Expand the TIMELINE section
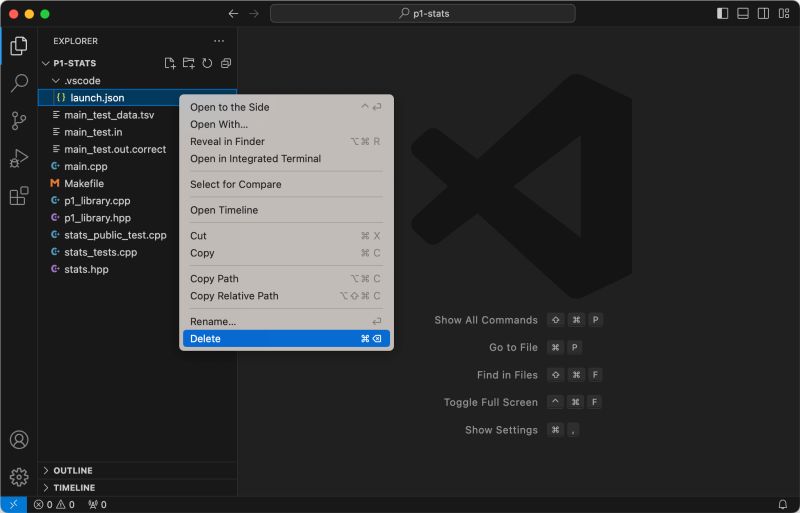The image size is (800, 513). point(137,487)
